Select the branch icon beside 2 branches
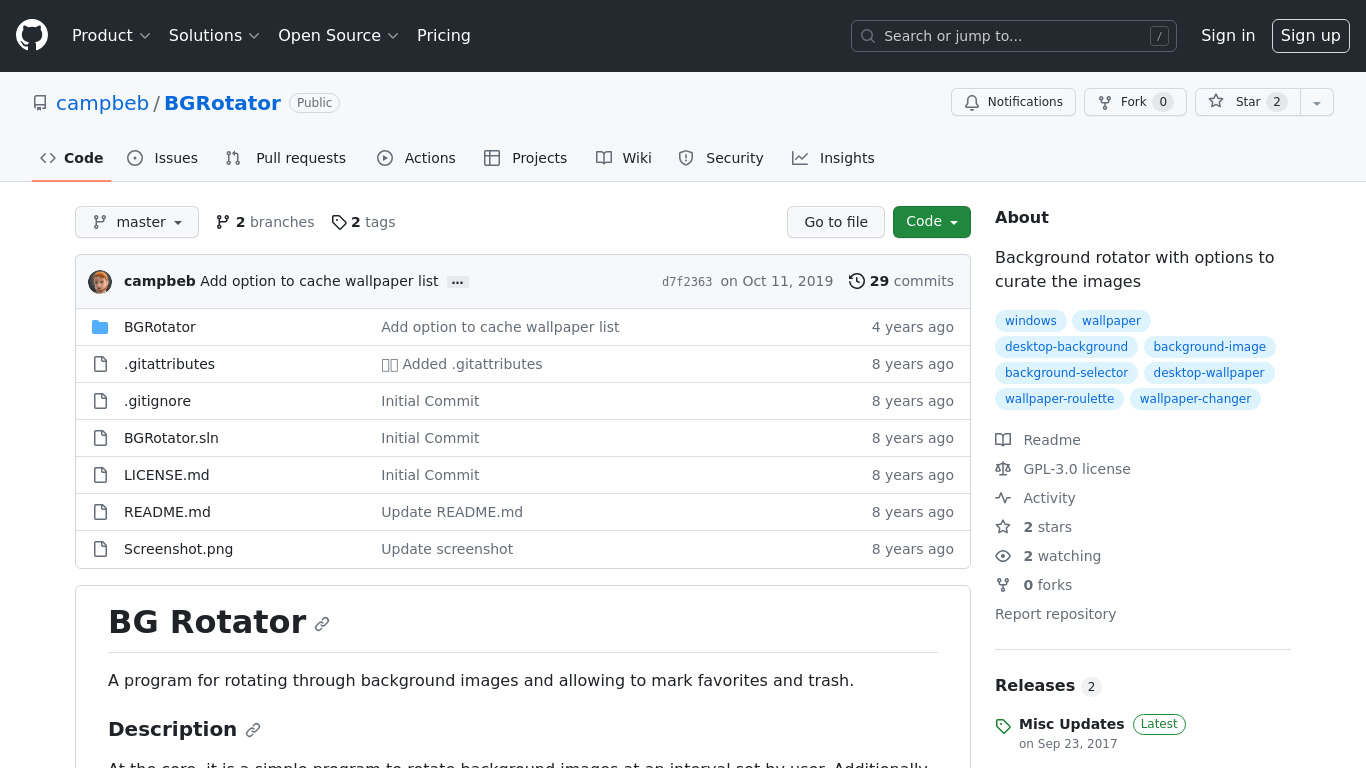 pos(223,222)
